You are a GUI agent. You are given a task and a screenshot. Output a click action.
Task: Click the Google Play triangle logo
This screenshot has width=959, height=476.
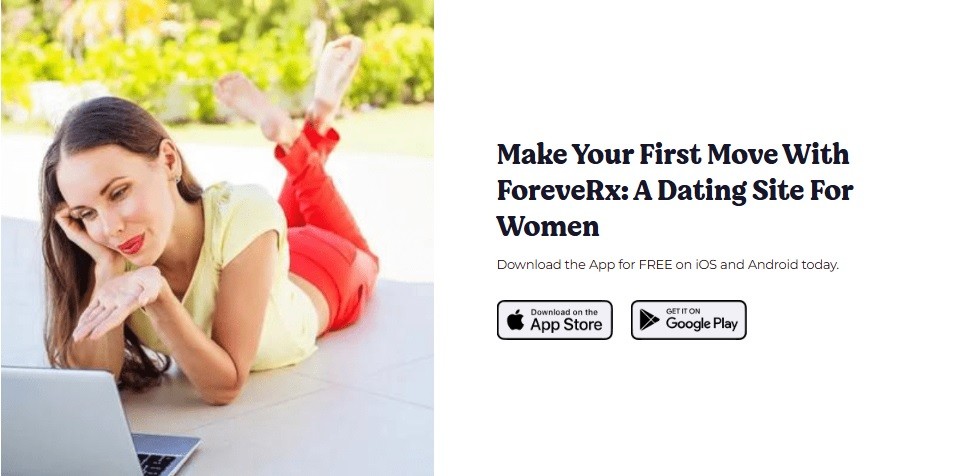(649, 319)
